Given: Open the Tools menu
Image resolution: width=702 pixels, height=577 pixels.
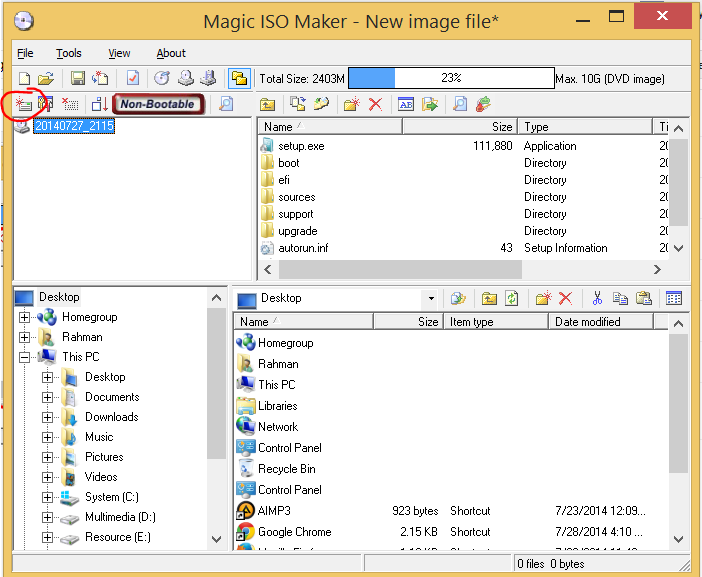Looking at the screenshot, I should [68, 53].
